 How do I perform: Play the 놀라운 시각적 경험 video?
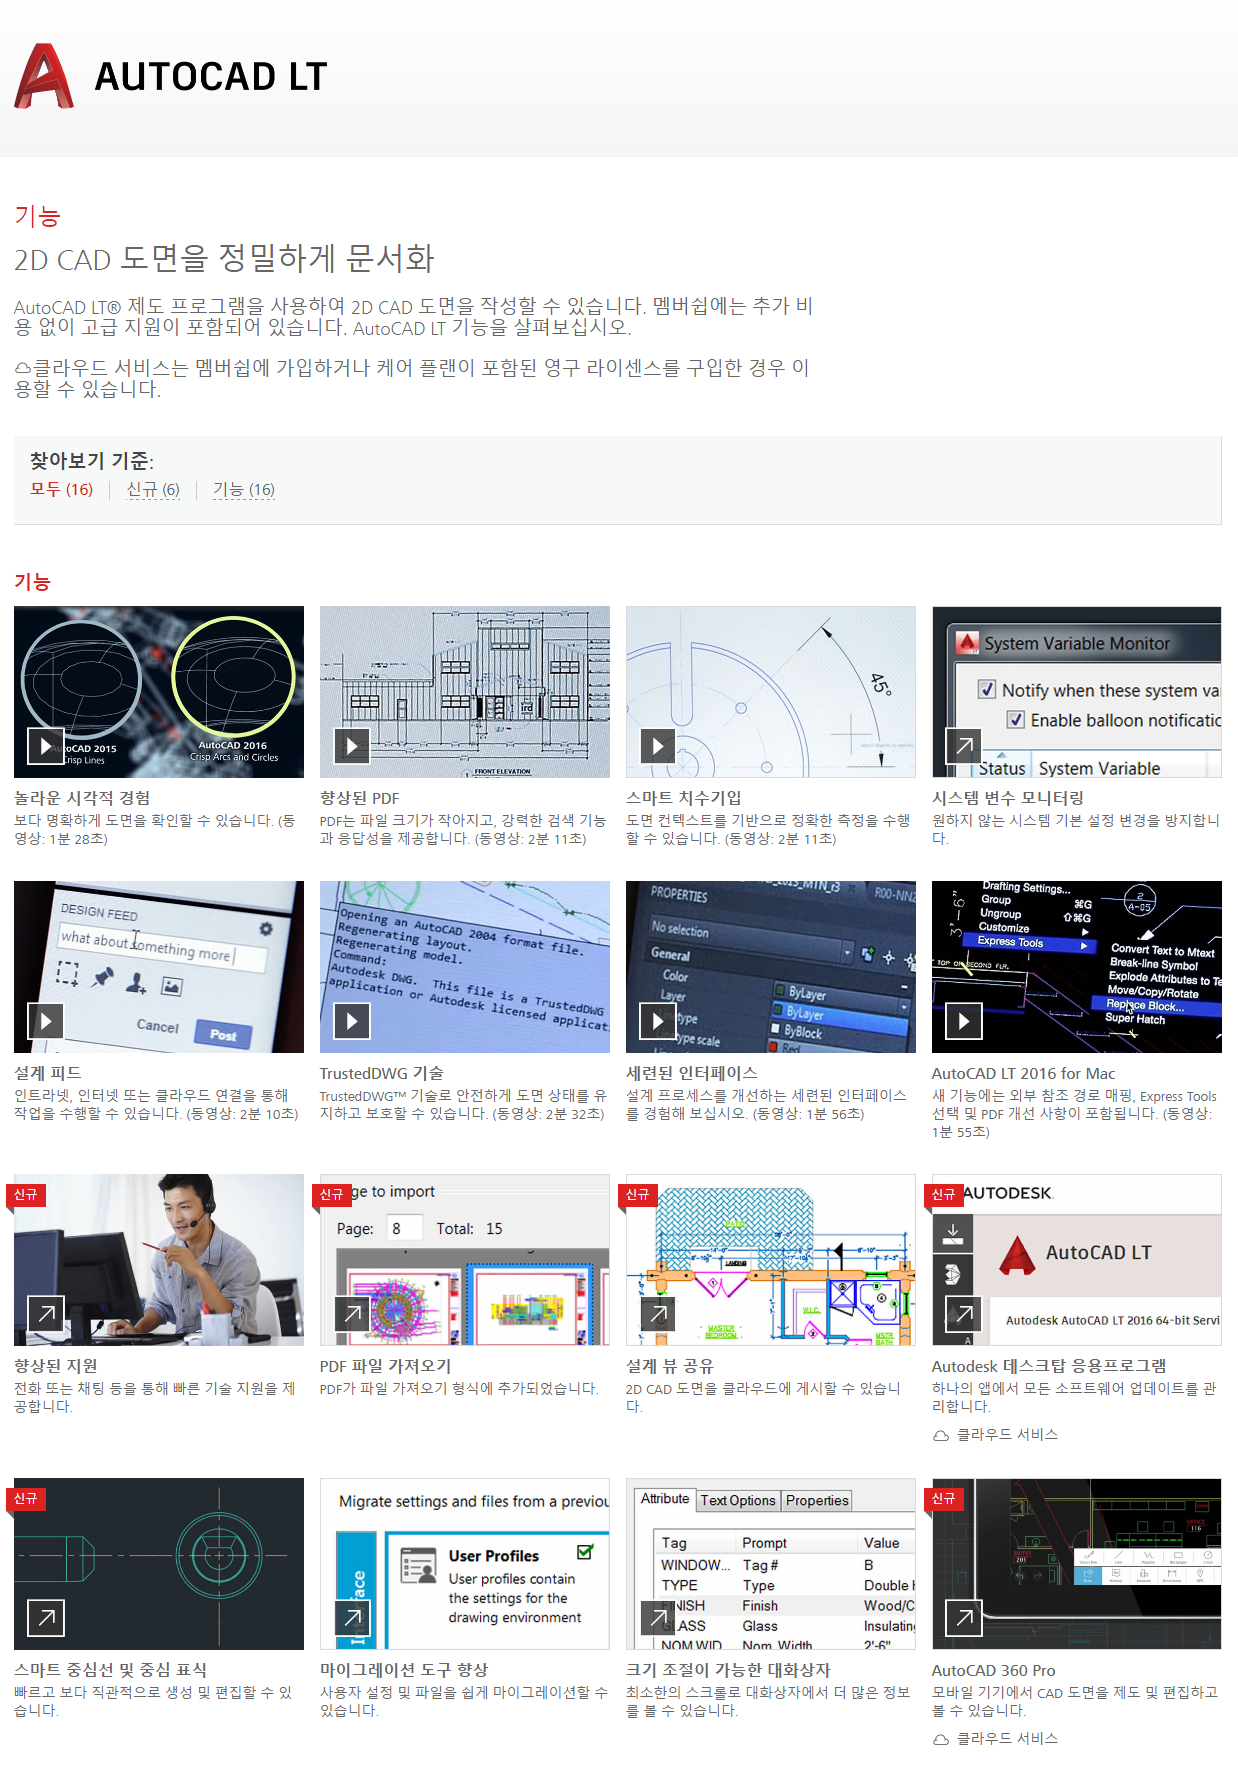46,746
